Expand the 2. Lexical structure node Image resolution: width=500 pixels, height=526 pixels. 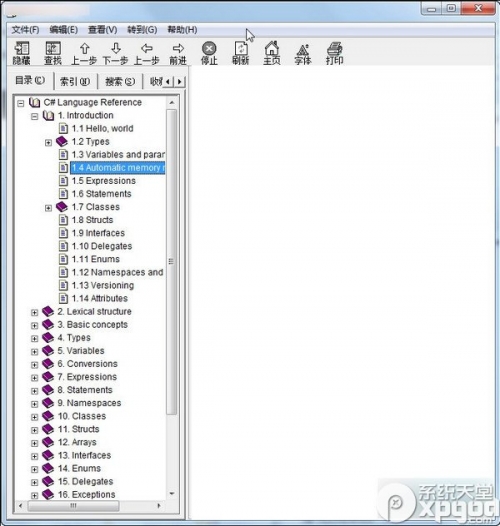(x=35, y=313)
